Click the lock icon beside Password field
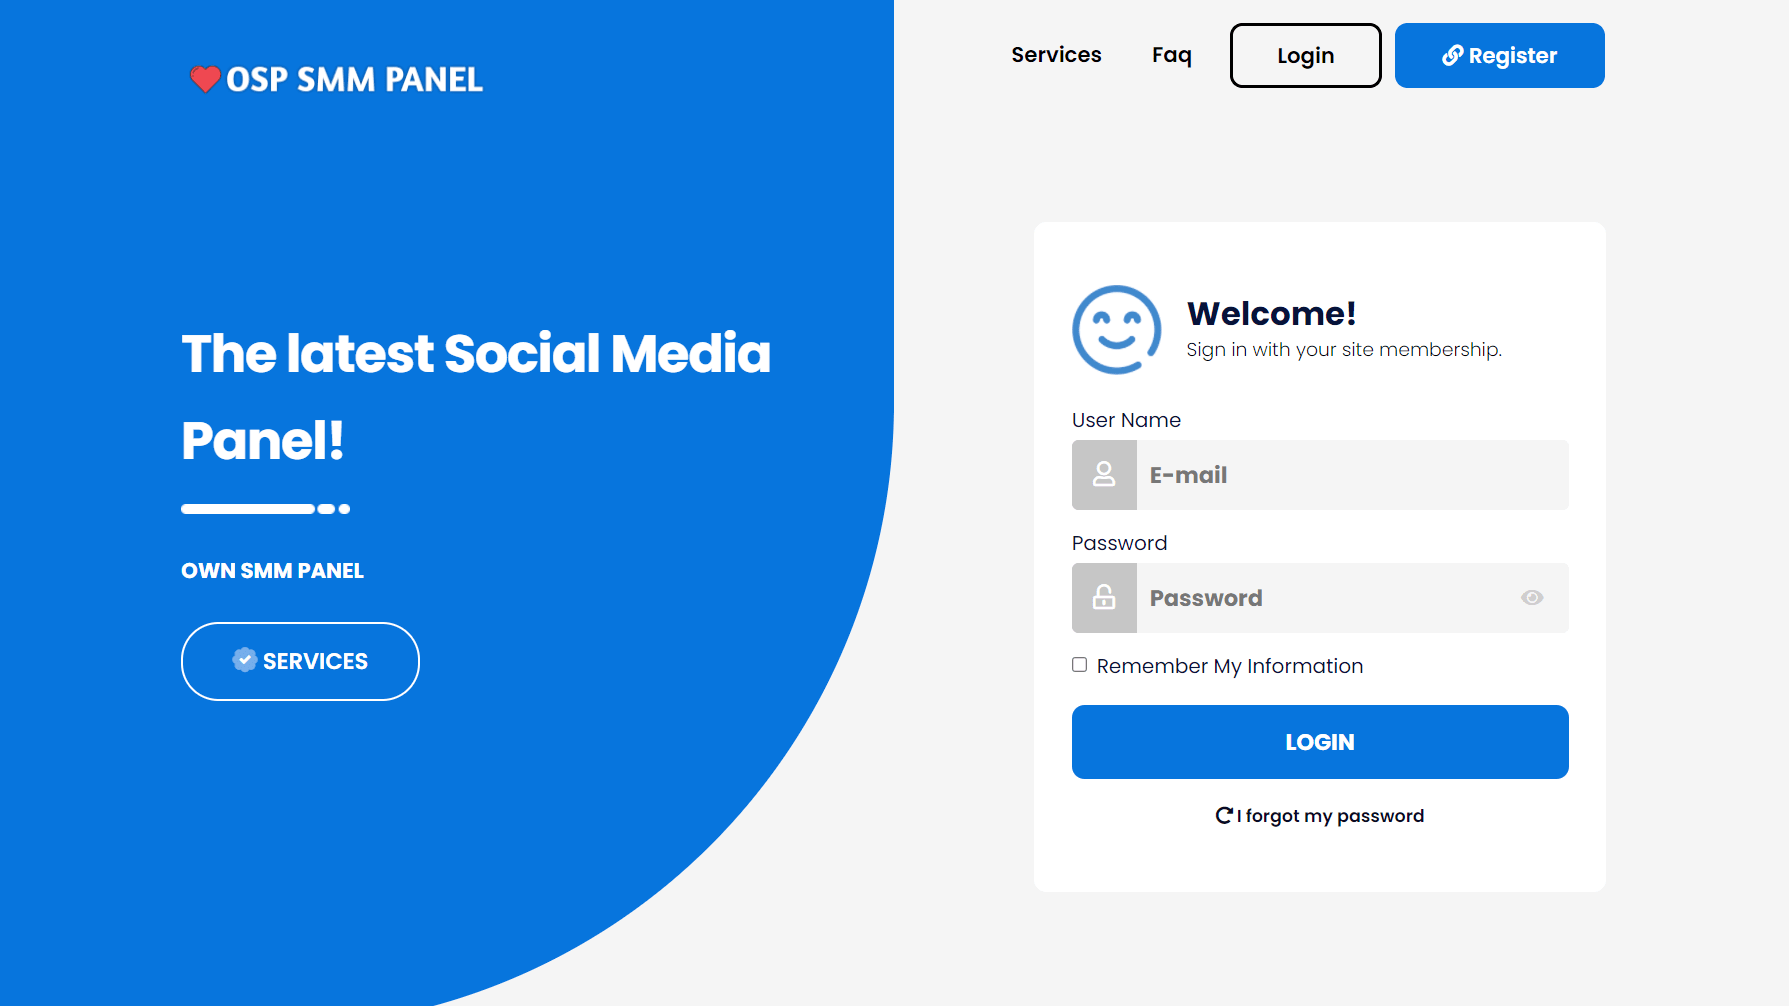 [1104, 598]
